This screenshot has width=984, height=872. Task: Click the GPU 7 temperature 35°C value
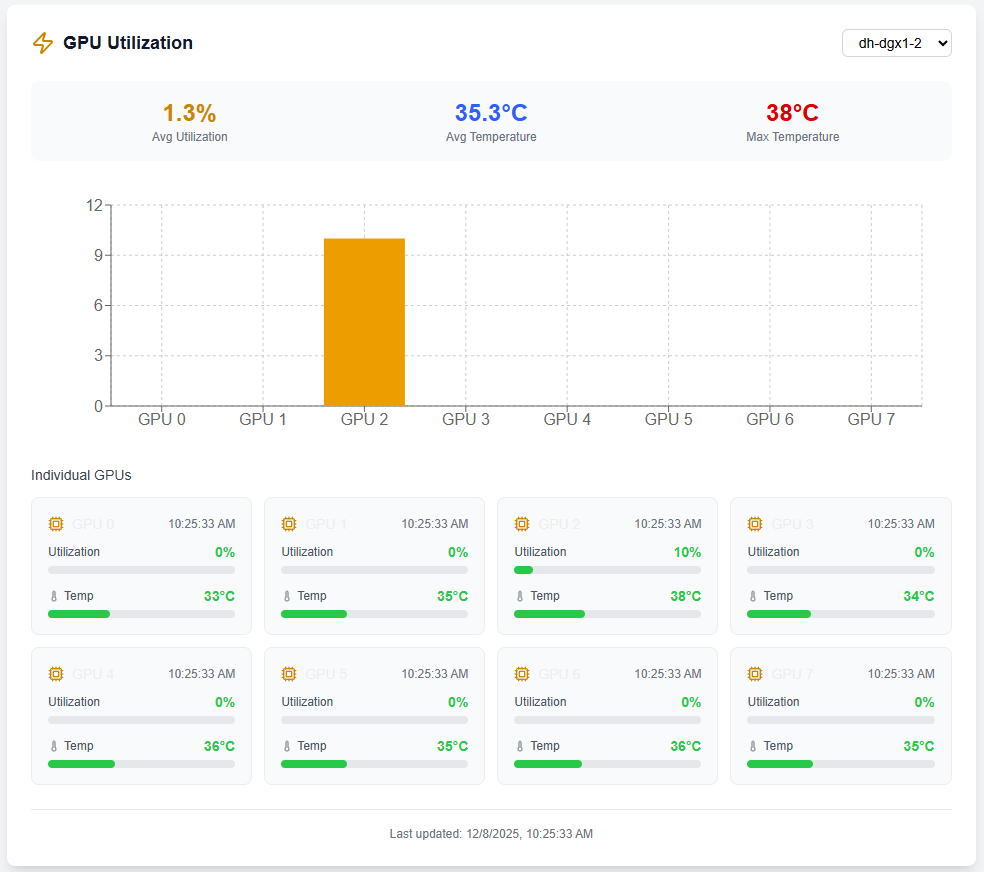click(918, 746)
